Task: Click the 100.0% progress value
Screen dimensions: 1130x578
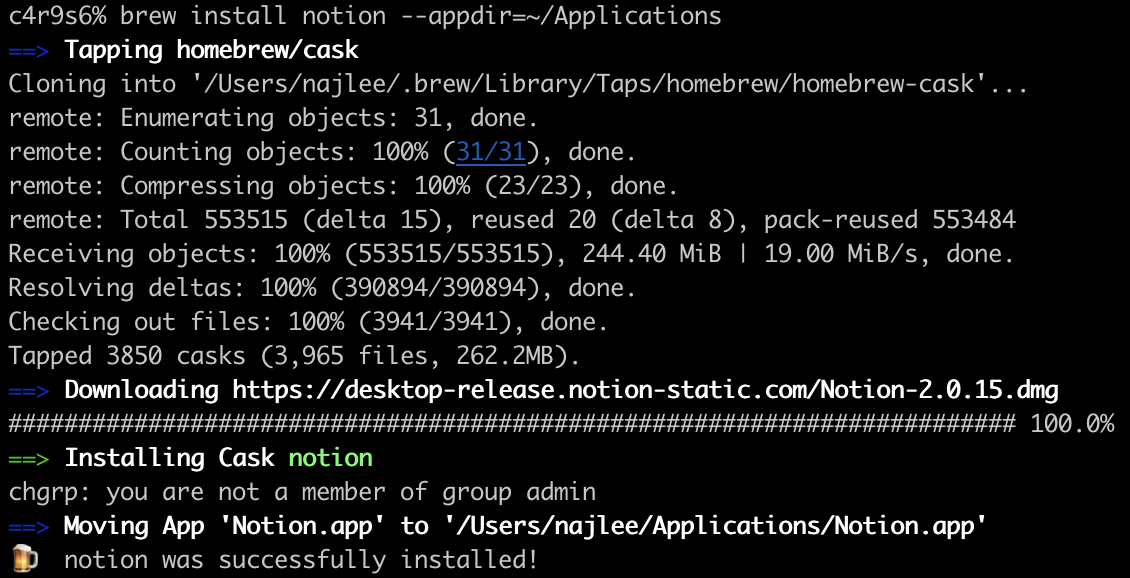Action: (1072, 424)
